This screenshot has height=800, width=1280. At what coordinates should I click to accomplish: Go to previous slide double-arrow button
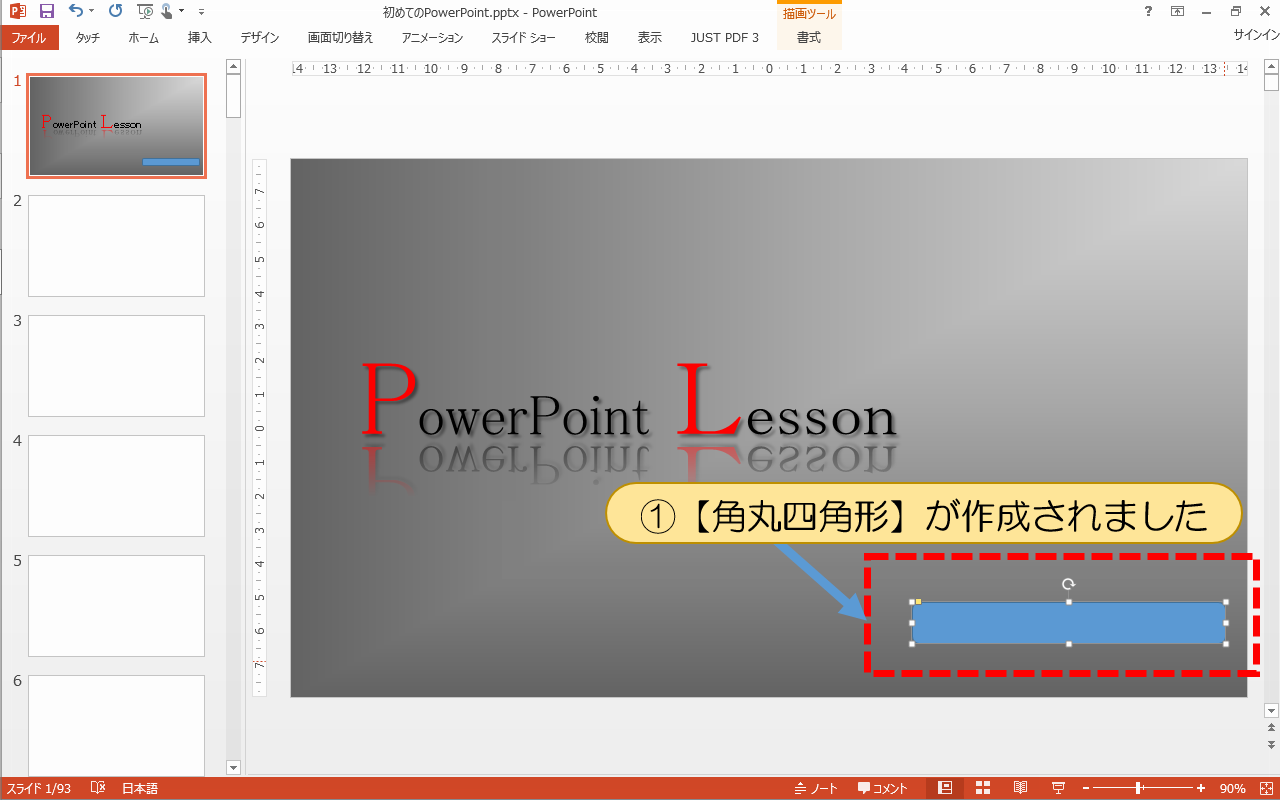tap(1271, 728)
